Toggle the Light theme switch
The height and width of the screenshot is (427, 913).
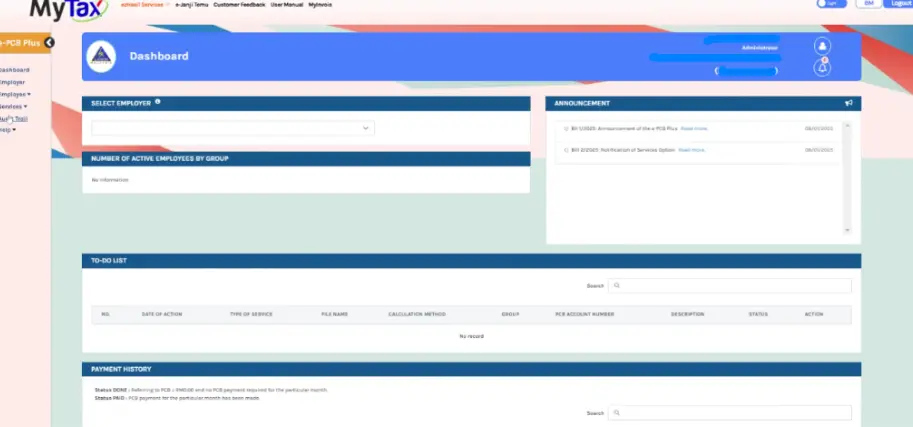click(x=831, y=3)
